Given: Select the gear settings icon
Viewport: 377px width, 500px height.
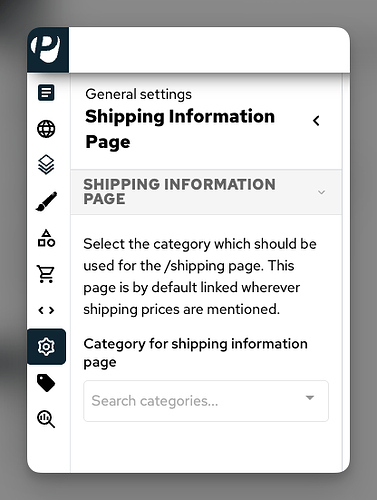Looking at the screenshot, I should pos(46,347).
